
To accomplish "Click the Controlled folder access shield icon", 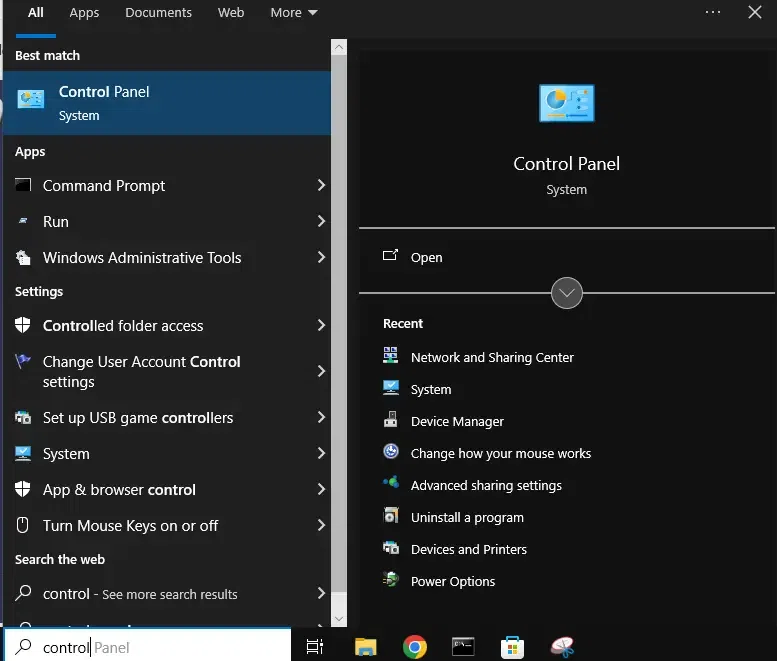I will coord(23,325).
